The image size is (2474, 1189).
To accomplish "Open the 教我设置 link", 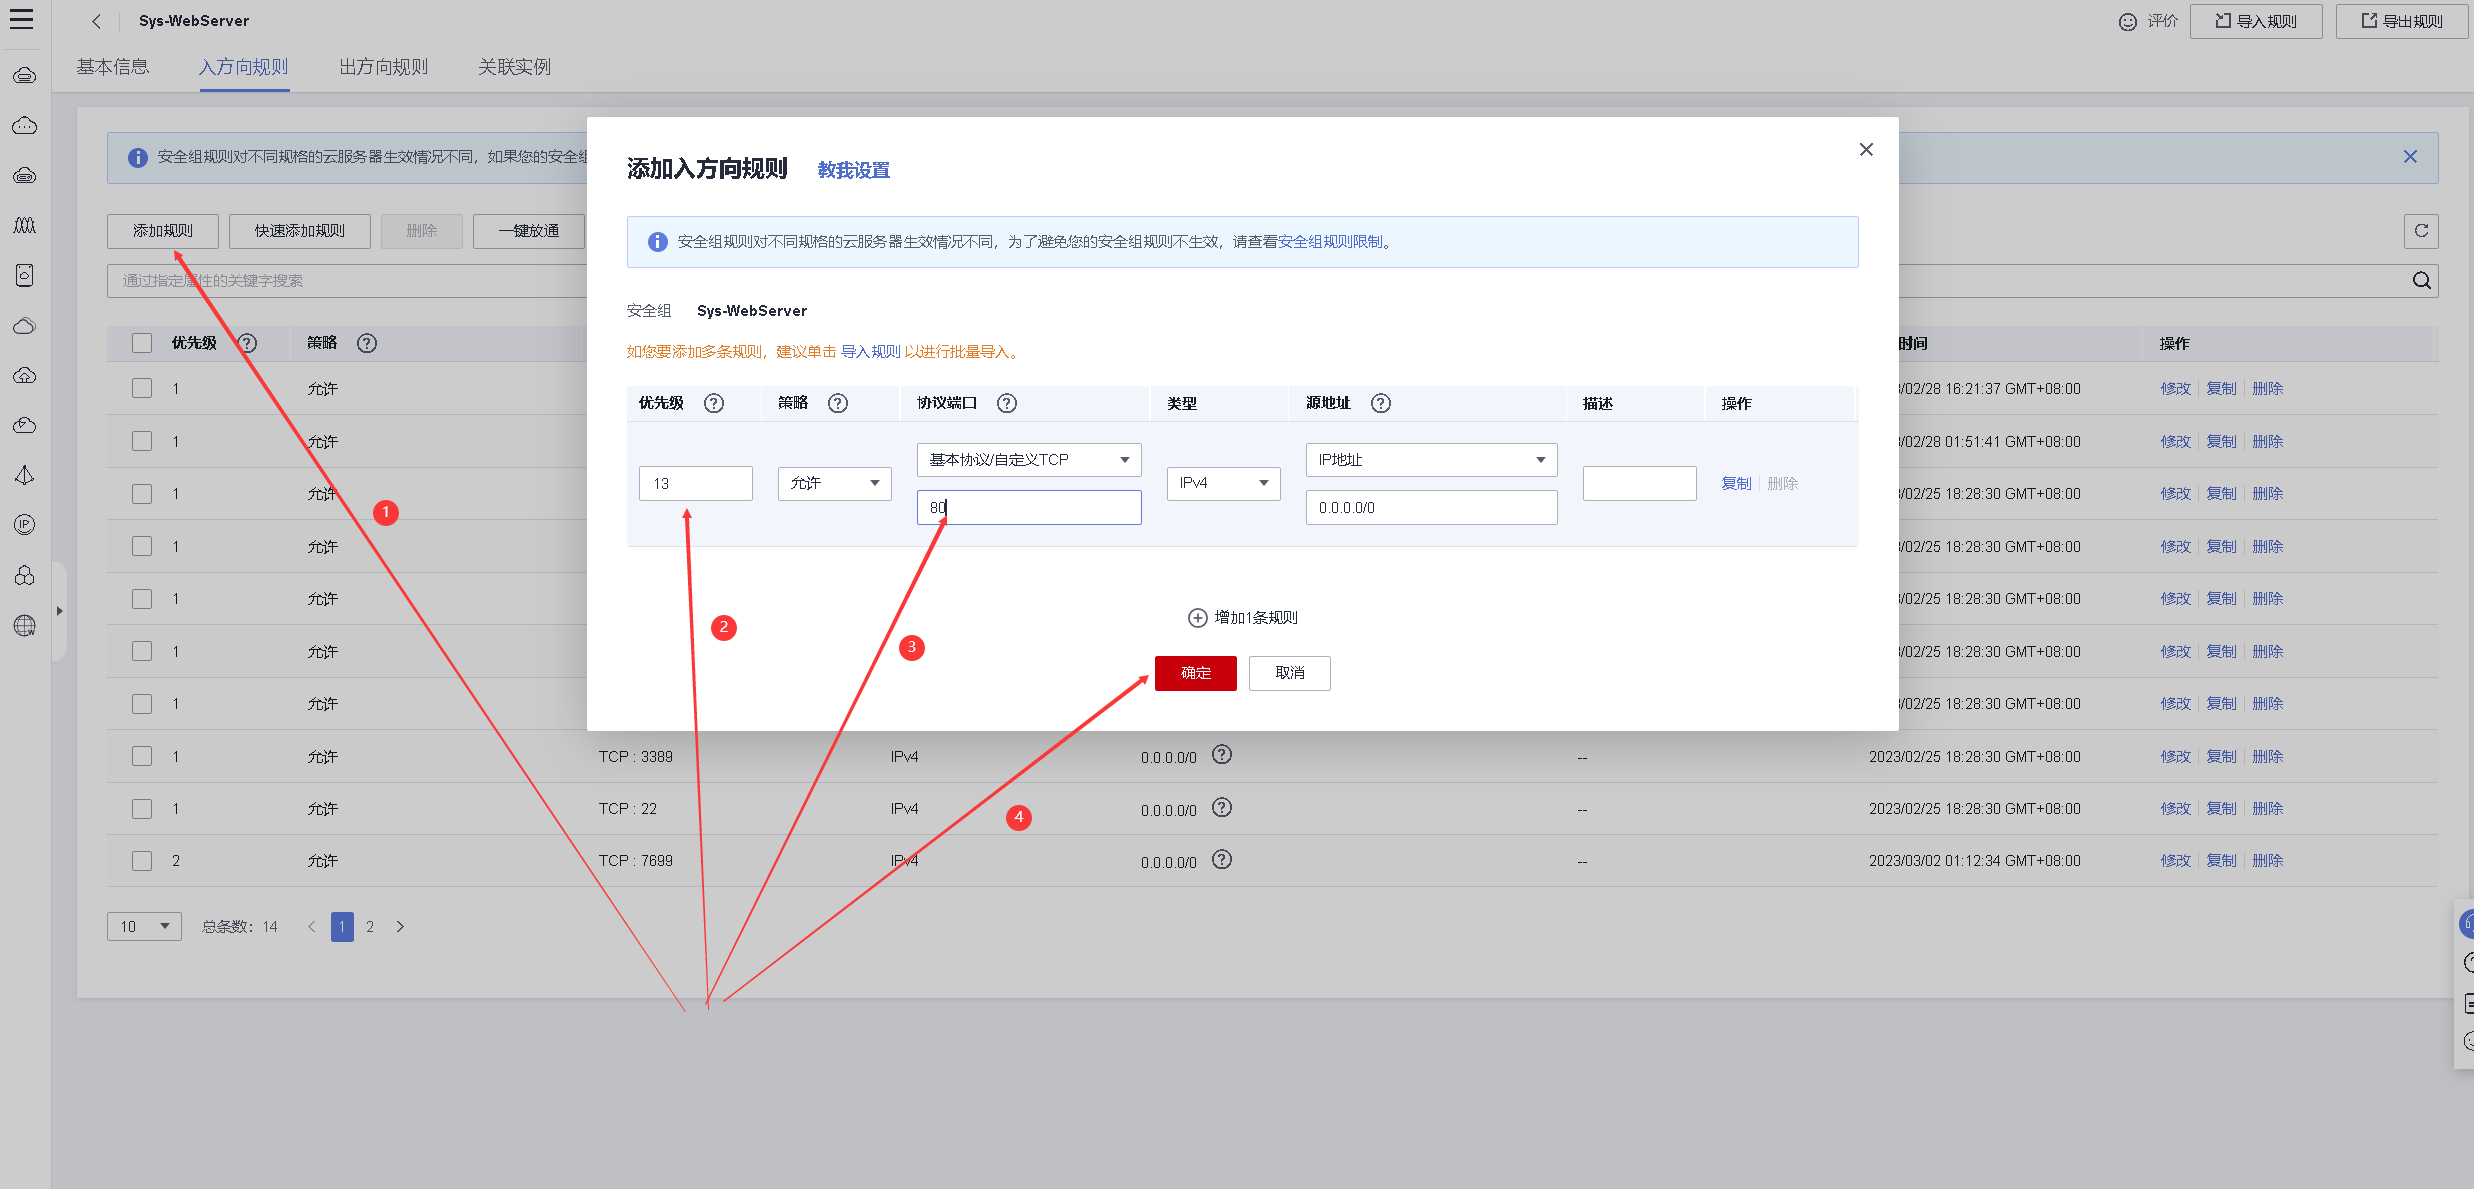I will pyautogui.click(x=853, y=171).
